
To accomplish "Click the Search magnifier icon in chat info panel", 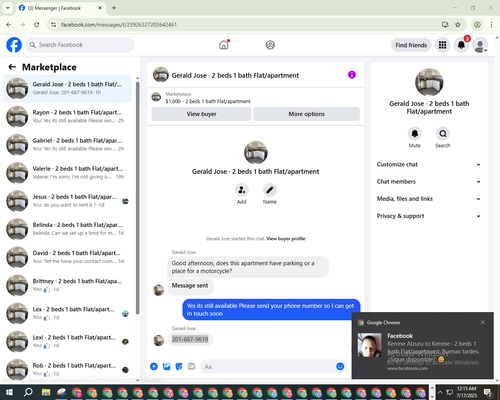I will point(442,134).
